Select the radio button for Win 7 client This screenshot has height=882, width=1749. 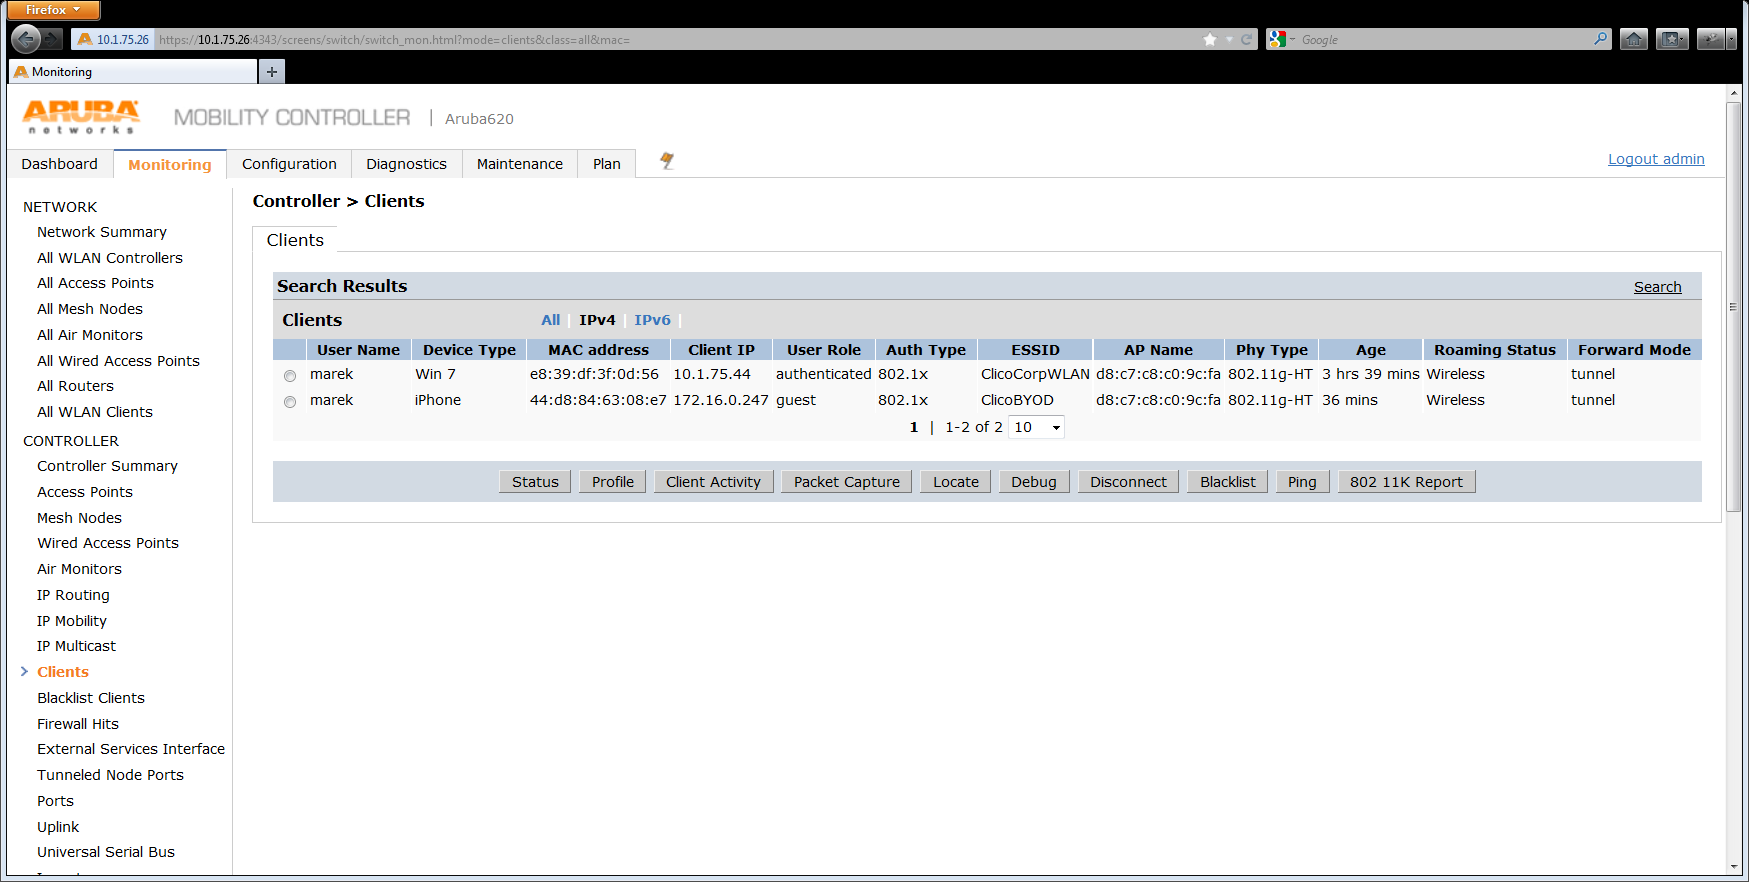(x=290, y=376)
